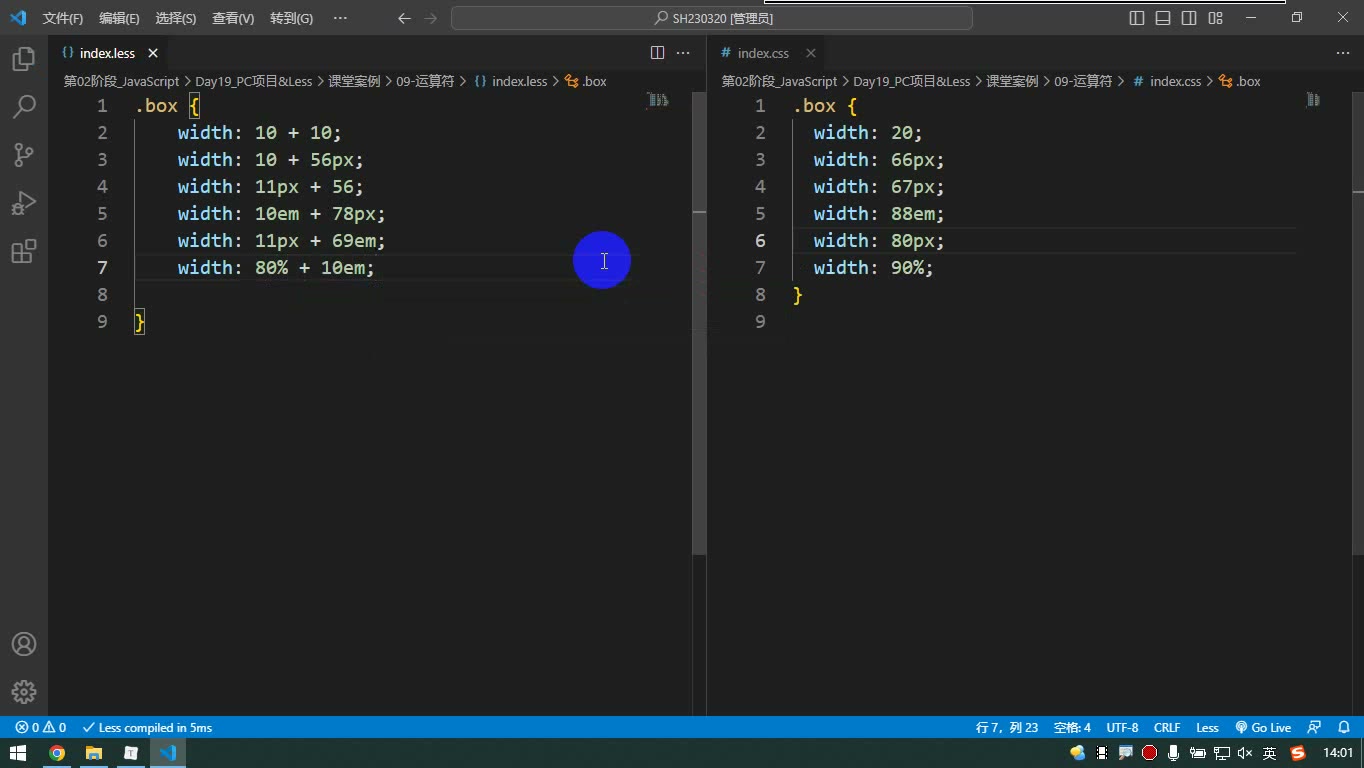The width and height of the screenshot is (1364, 768).
Task: Open the Manage gear icon
Action: (24, 692)
